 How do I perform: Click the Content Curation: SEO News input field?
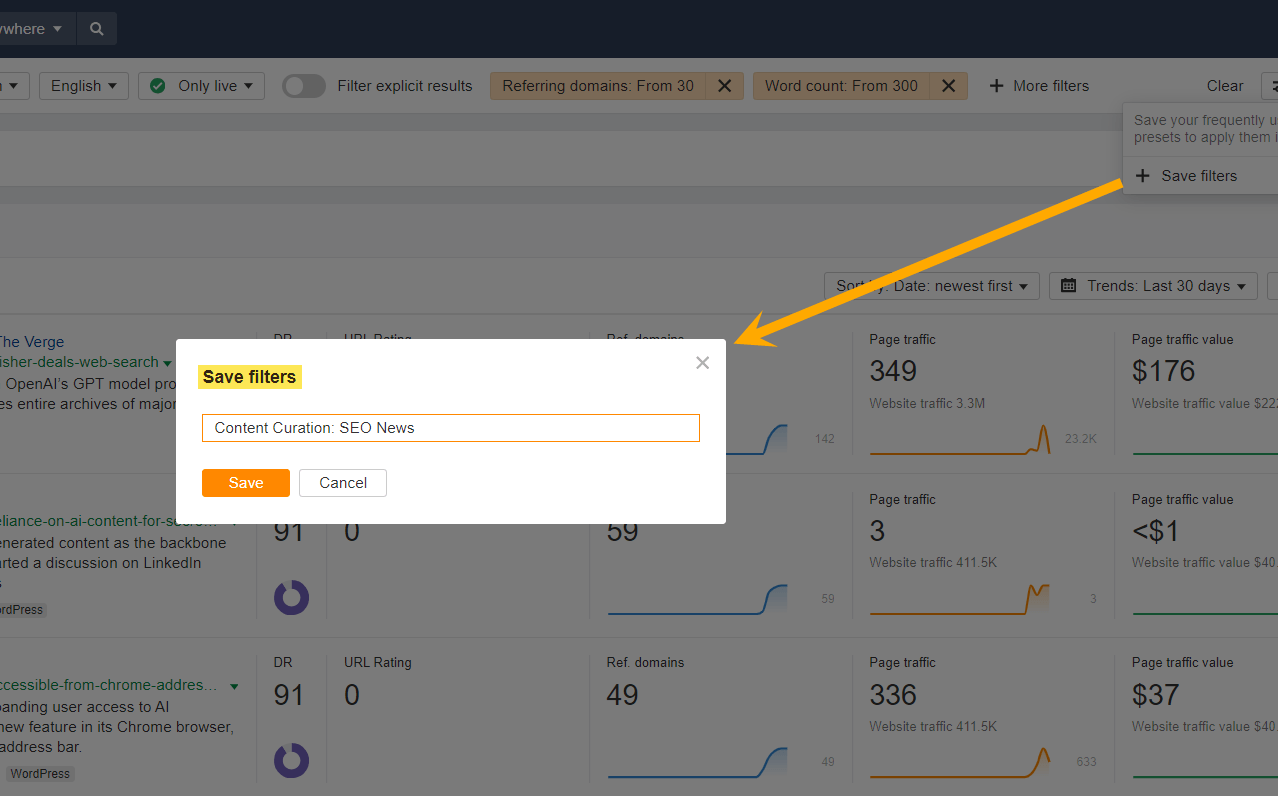[450, 428]
